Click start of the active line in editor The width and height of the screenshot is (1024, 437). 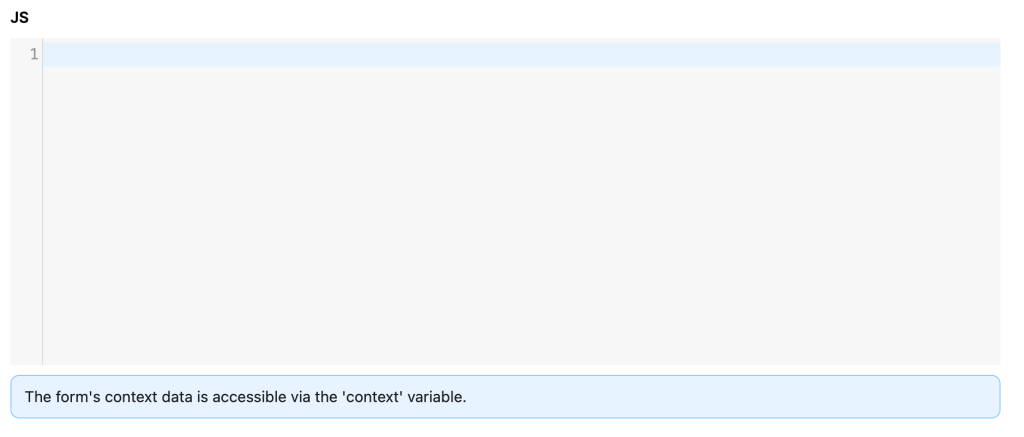[47, 54]
